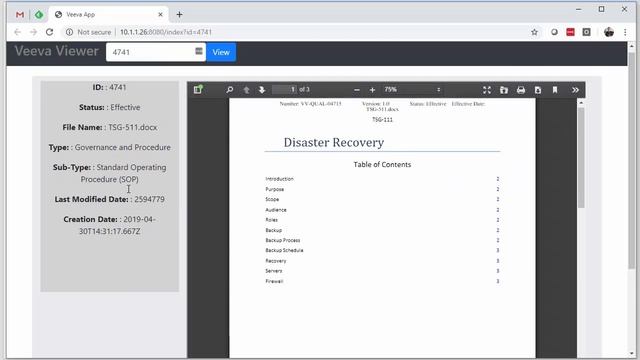Open a file in the PDF viewer
Image resolution: width=640 pixels, height=360 pixels.
(504, 90)
